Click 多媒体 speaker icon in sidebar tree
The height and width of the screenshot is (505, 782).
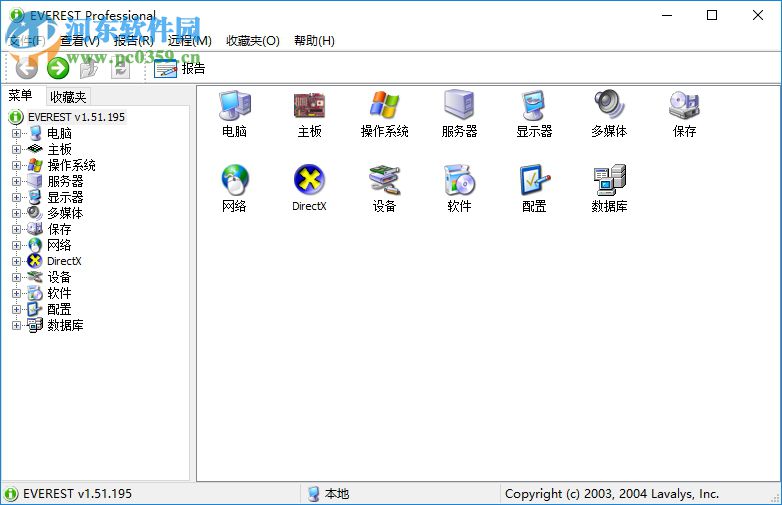(35, 213)
